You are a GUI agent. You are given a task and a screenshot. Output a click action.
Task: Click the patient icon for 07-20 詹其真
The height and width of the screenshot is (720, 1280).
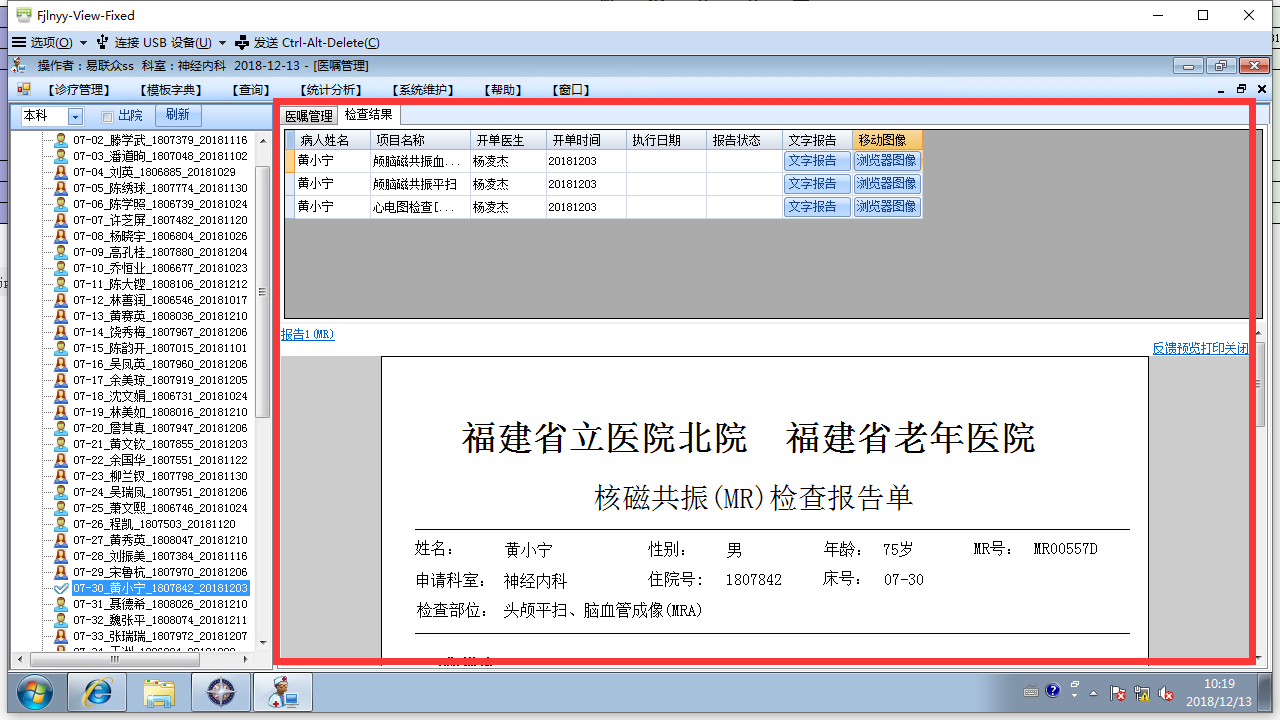tap(61, 428)
